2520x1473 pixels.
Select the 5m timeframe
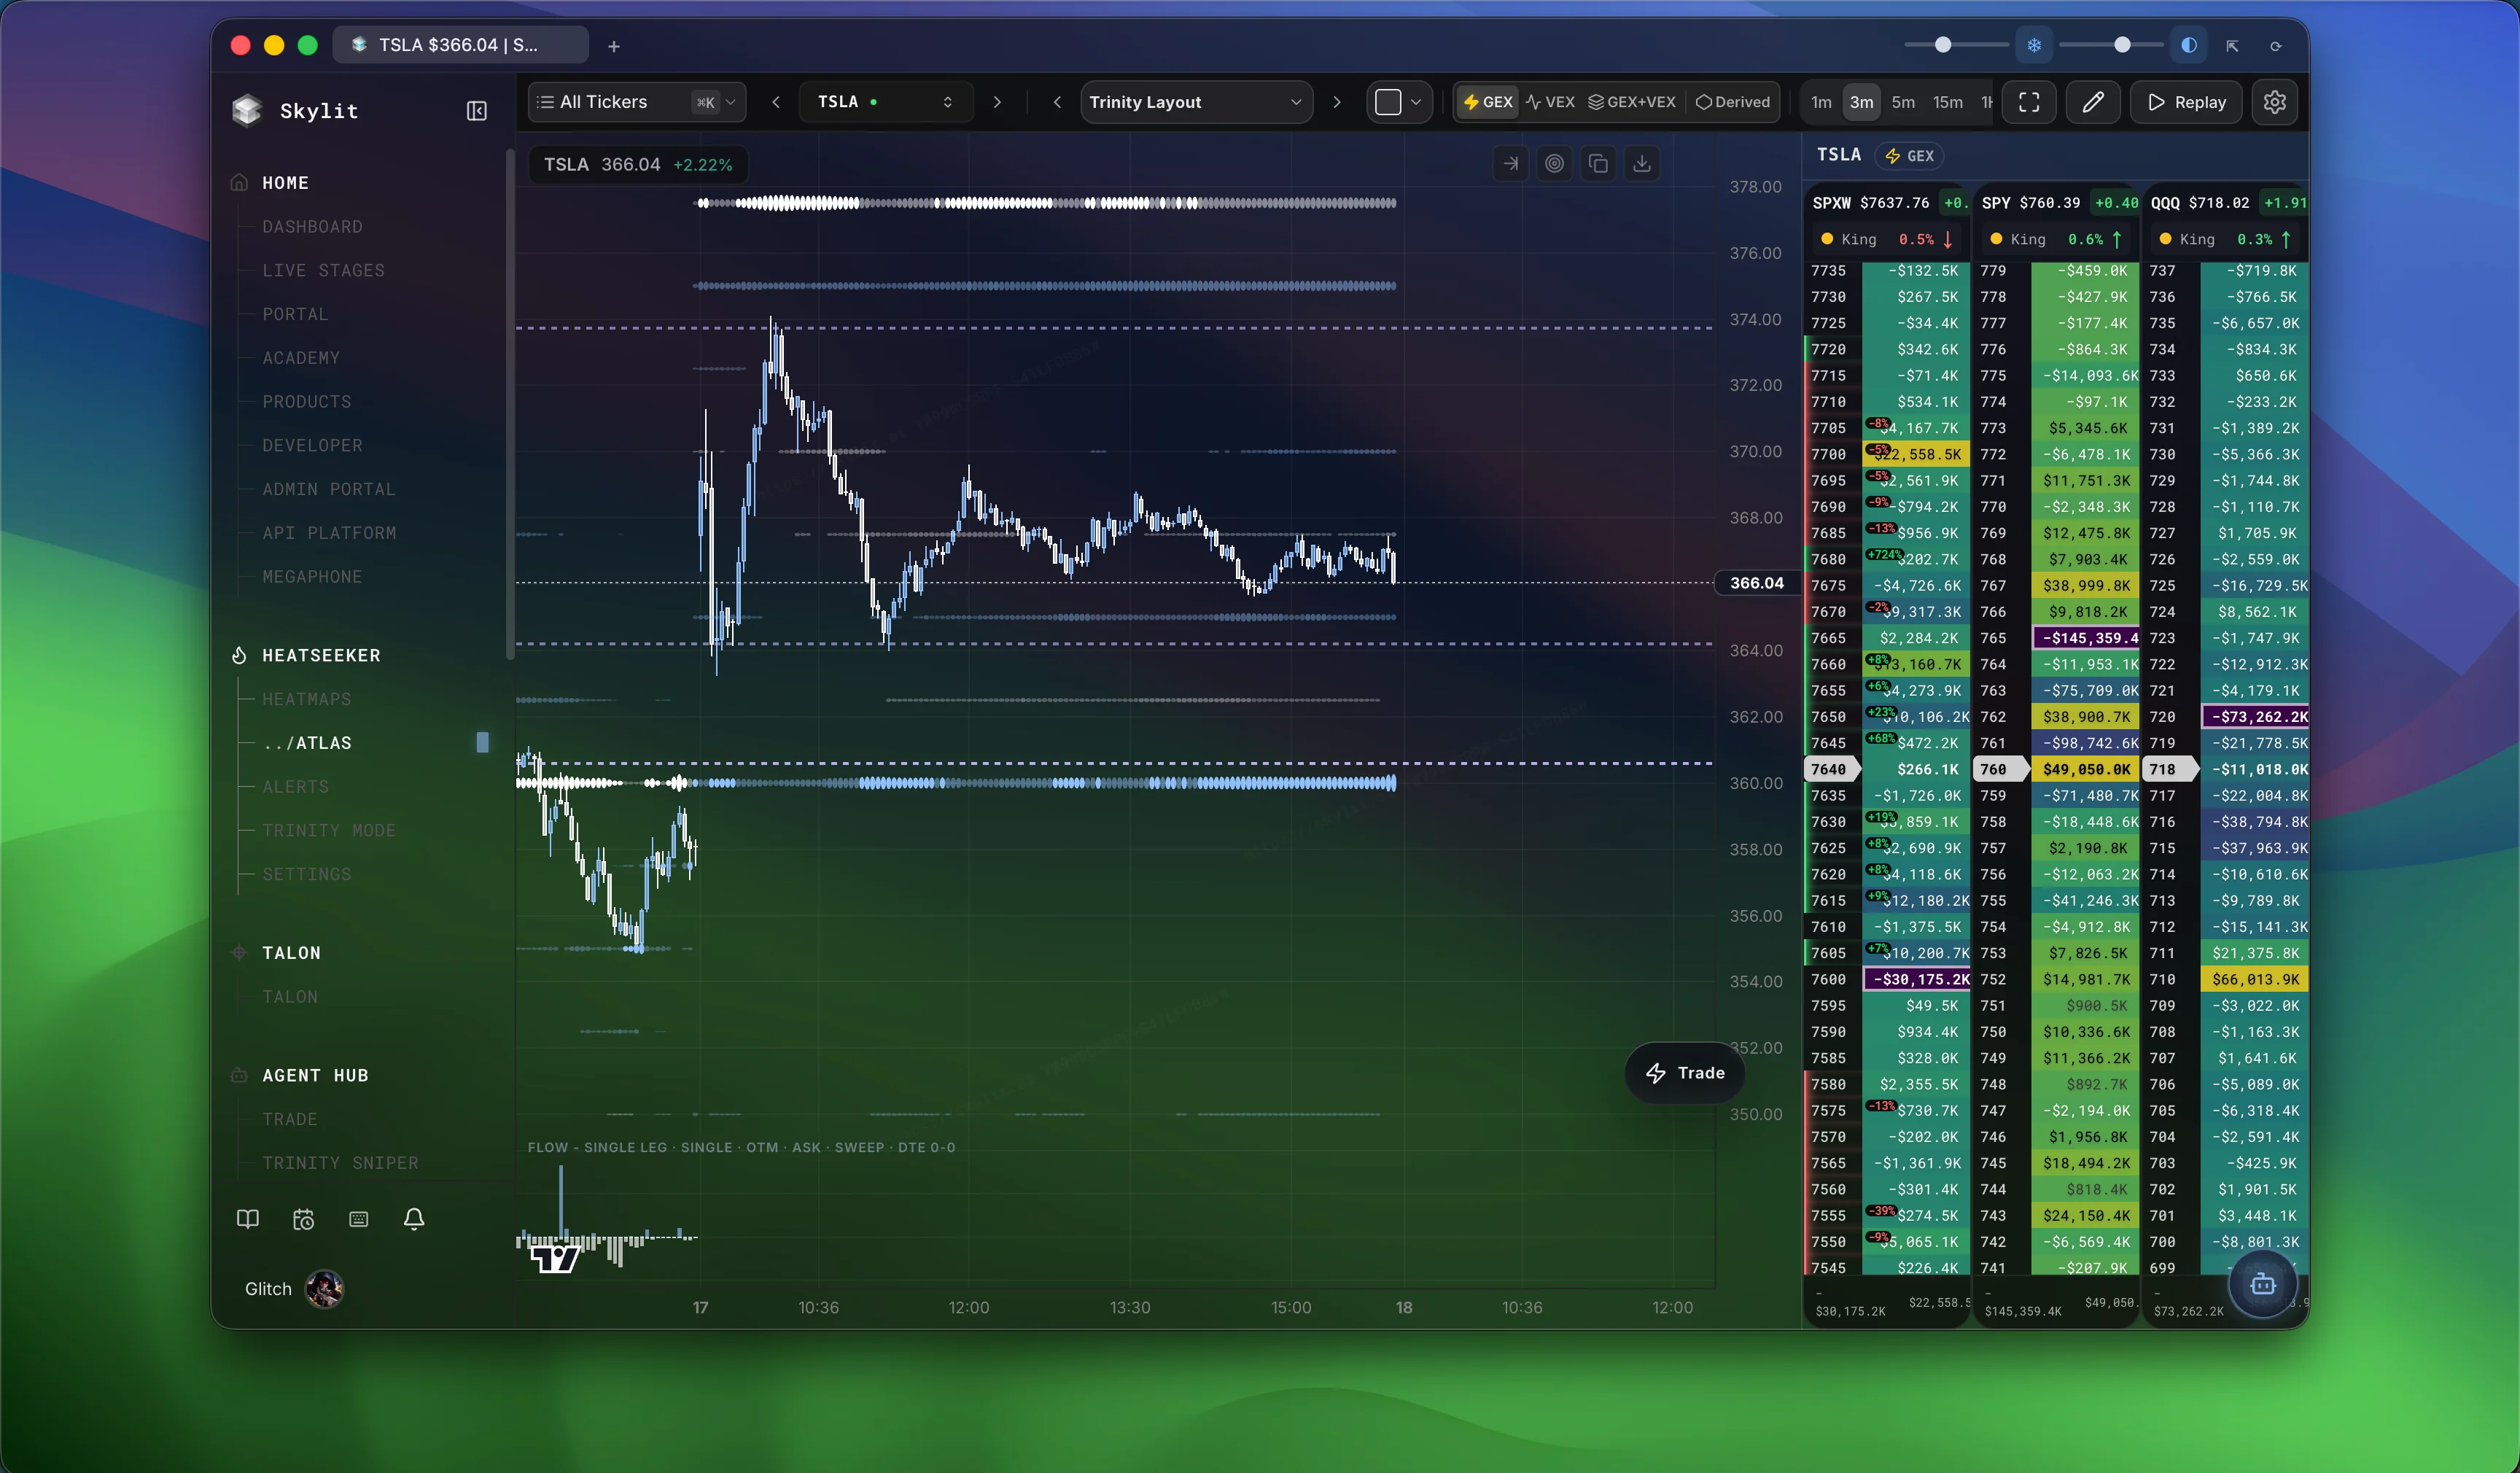tap(1903, 102)
